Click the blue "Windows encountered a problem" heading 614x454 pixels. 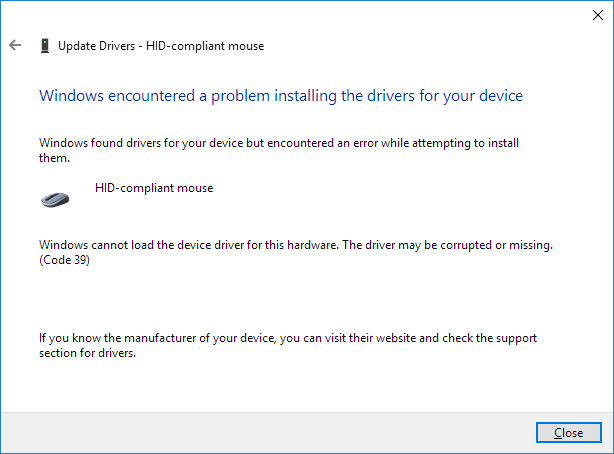281,96
